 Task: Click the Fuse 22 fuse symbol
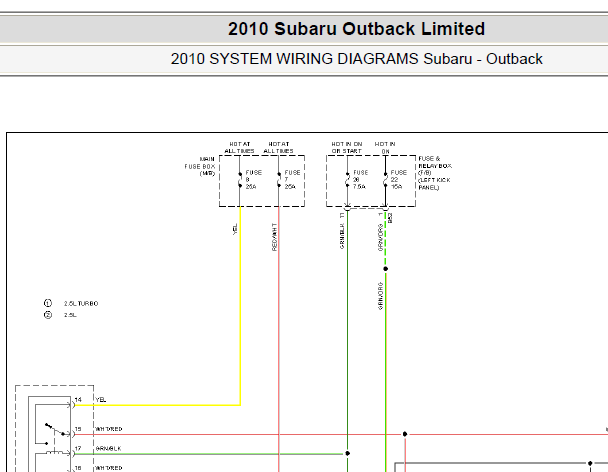pos(385,180)
